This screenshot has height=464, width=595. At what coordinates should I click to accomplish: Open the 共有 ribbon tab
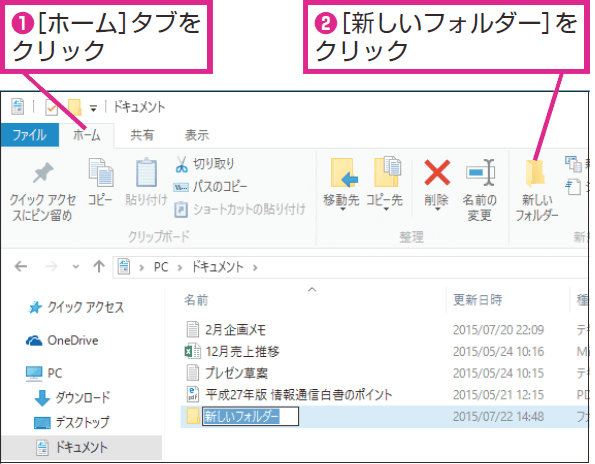tap(142, 135)
